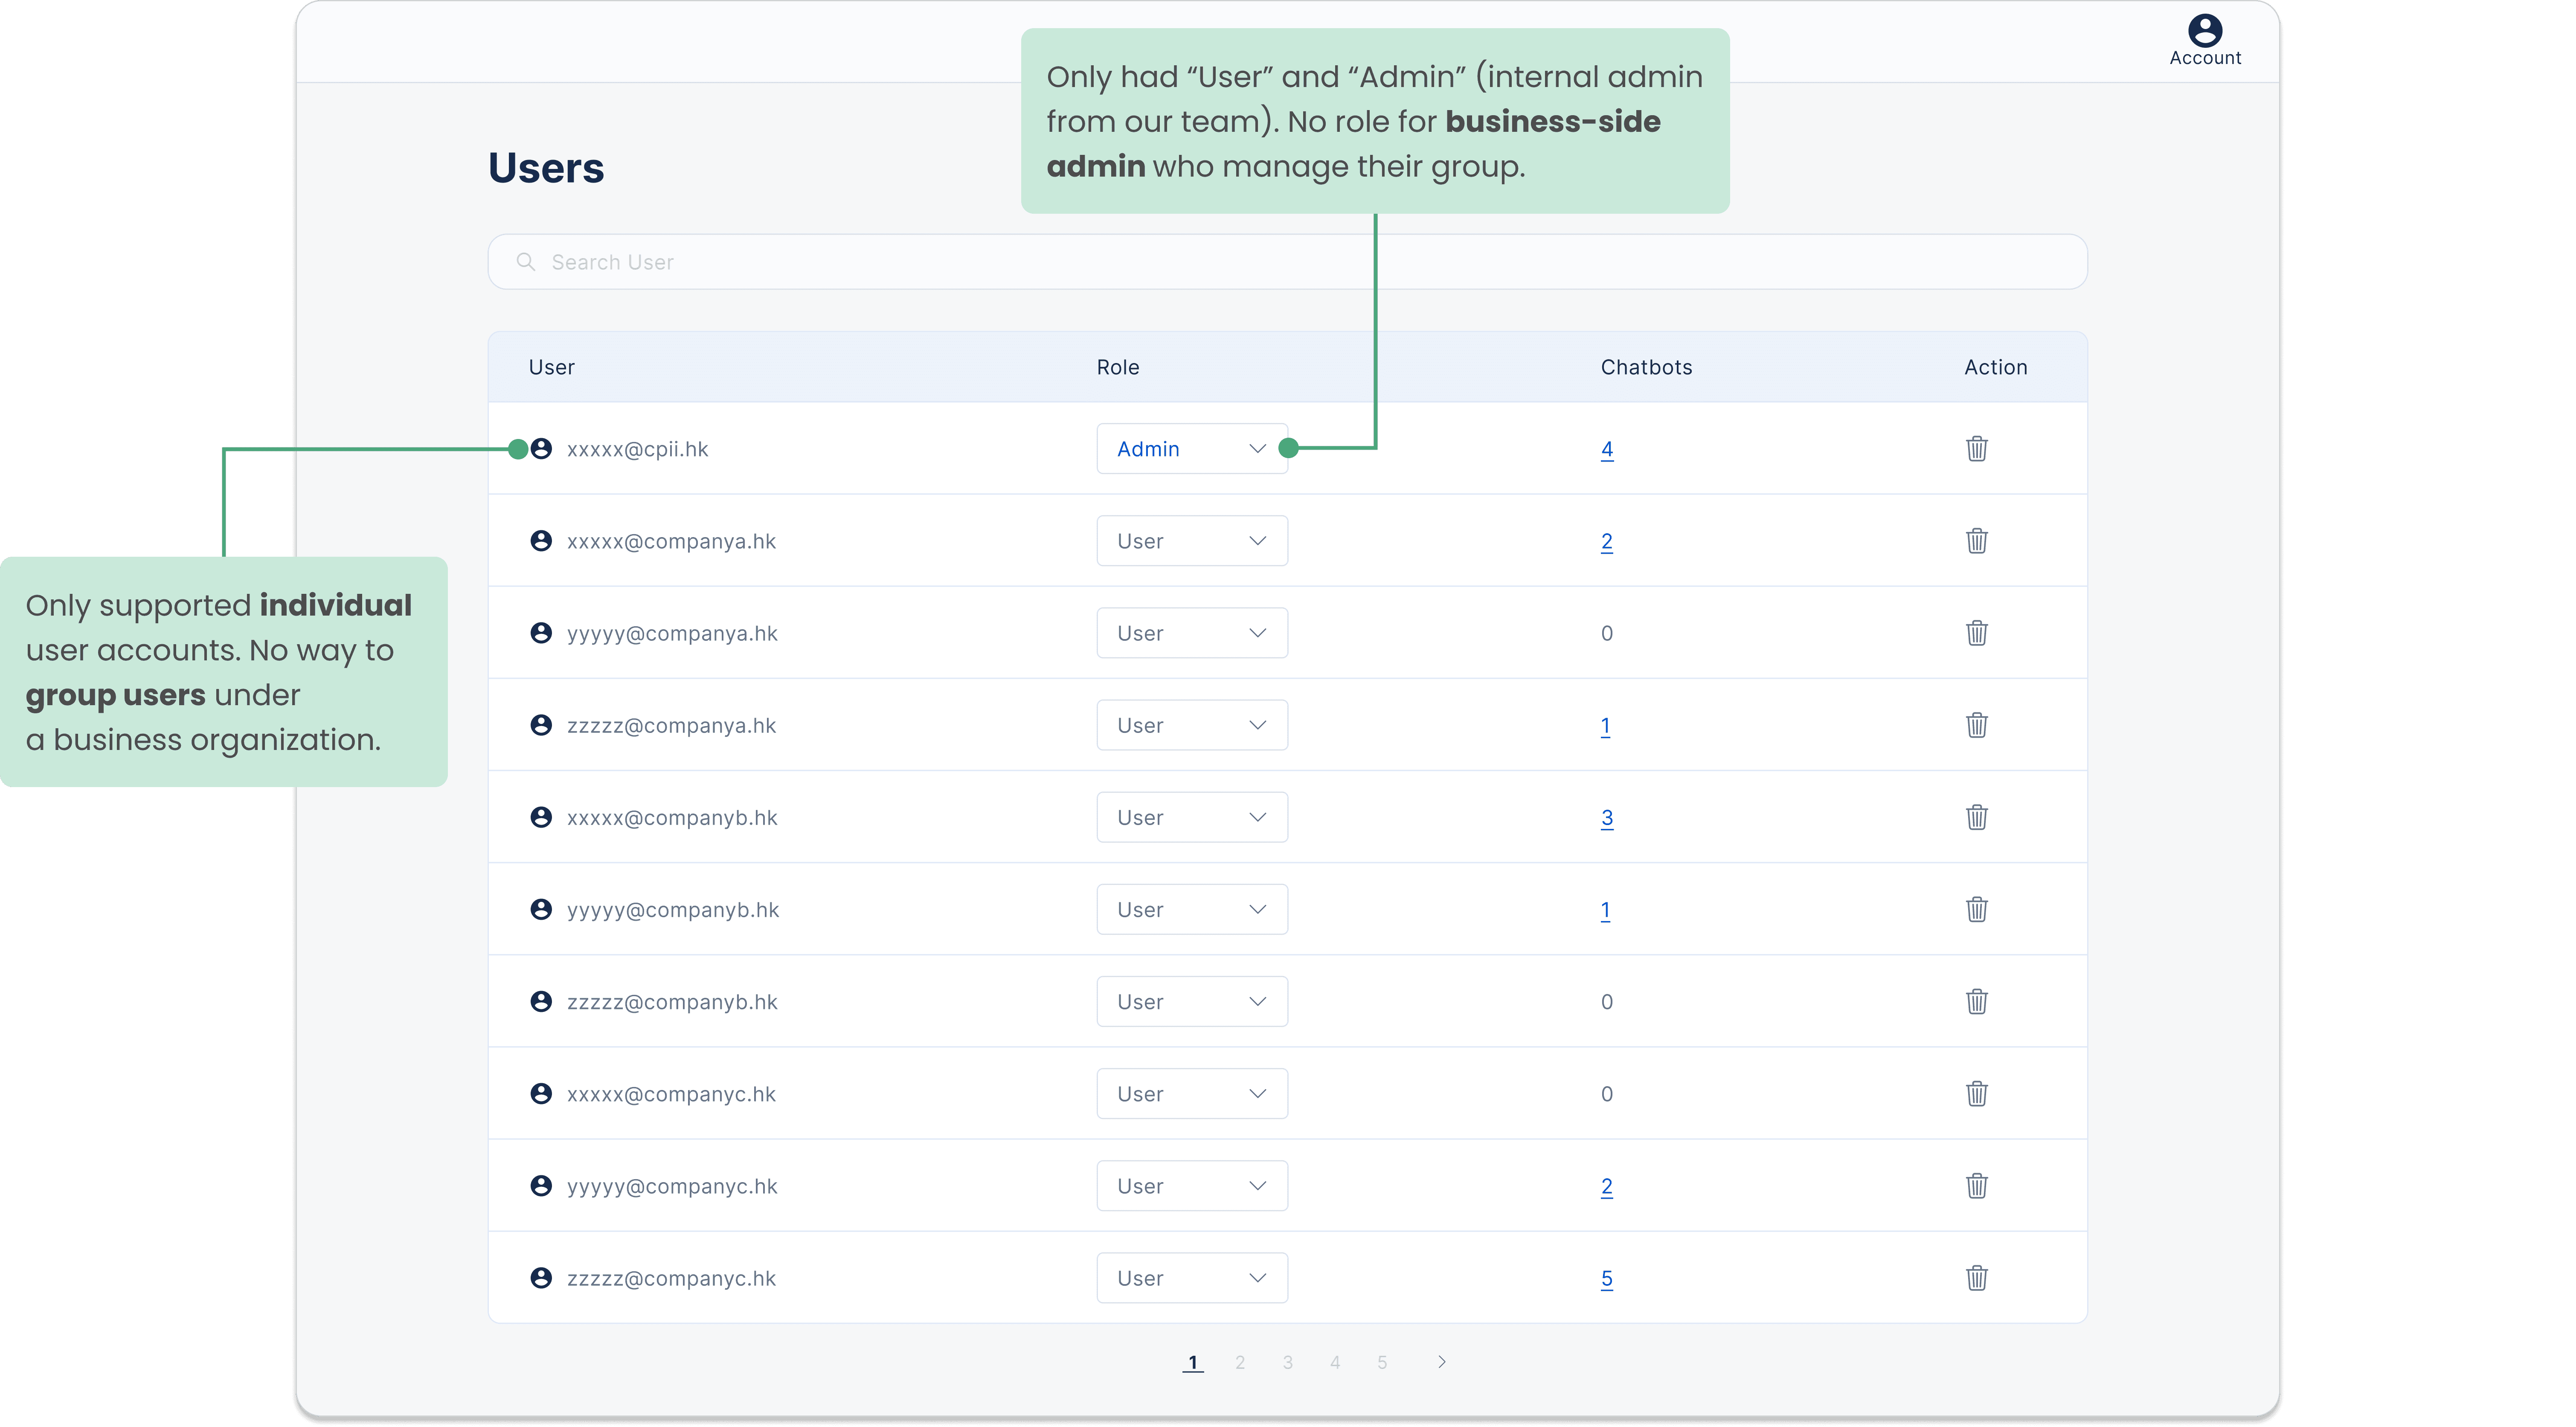Jump to page 5 in pagination
Viewport: 2576px width, 1427px height.
click(1382, 1362)
